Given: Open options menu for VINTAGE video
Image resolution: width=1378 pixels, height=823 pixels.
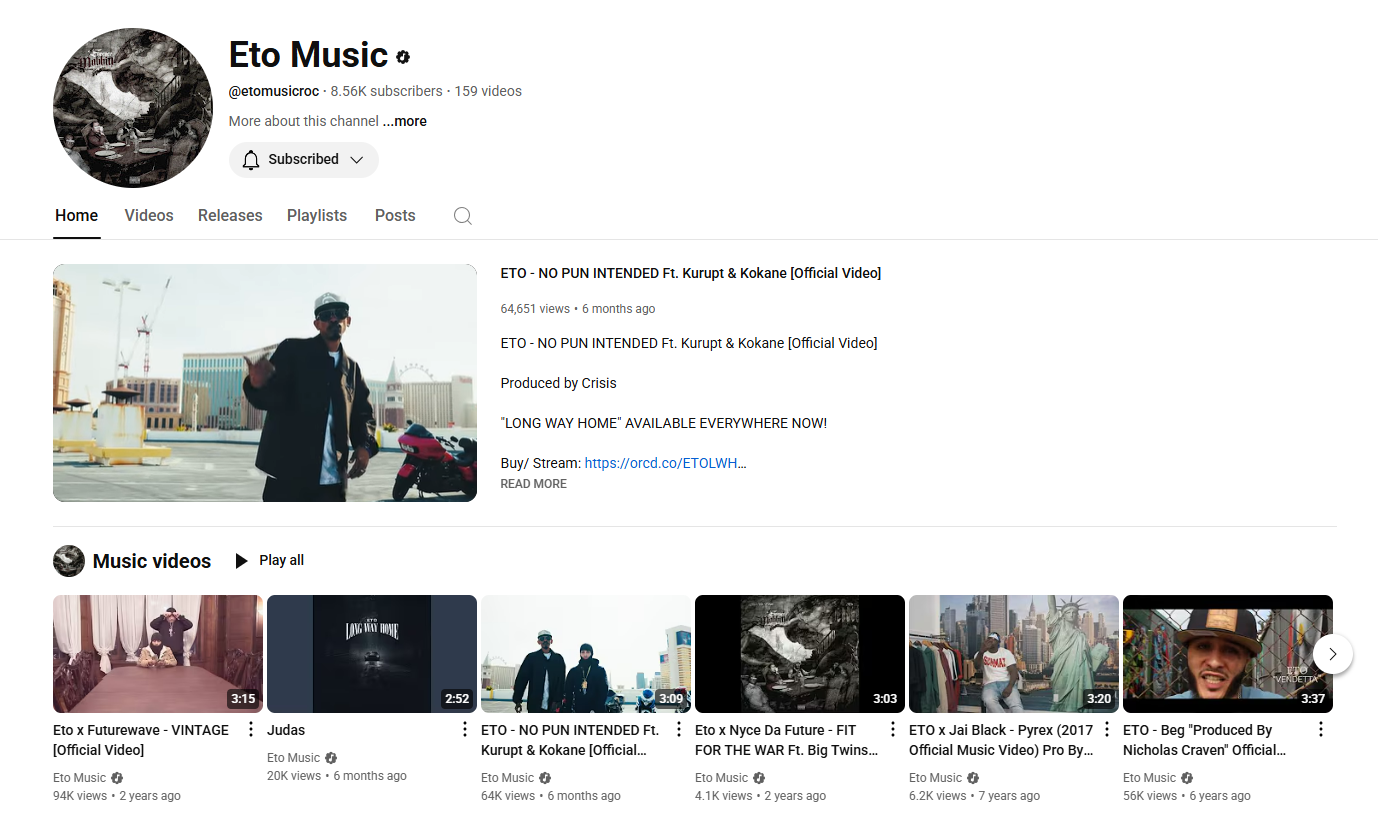Looking at the screenshot, I should (x=251, y=730).
